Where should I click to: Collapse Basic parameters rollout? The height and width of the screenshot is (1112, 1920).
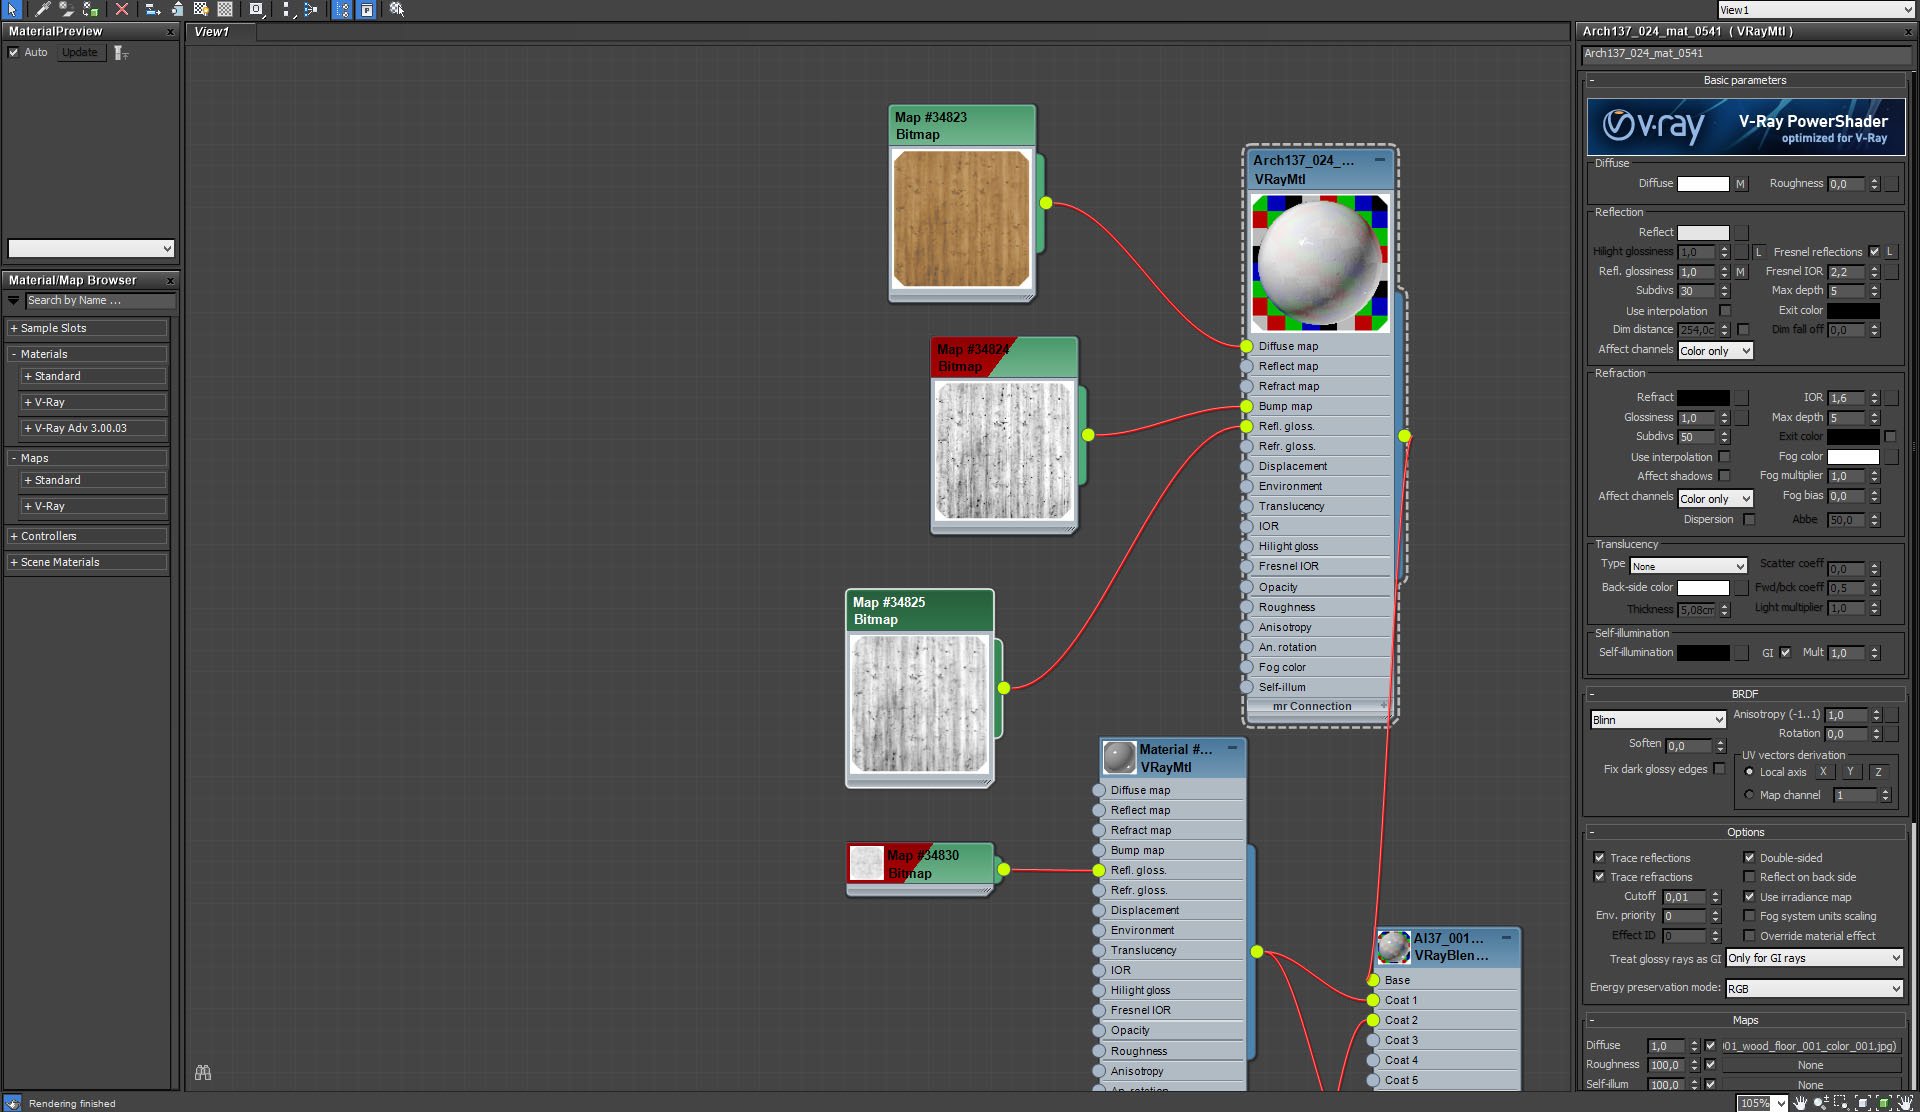(x=1745, y=80)
